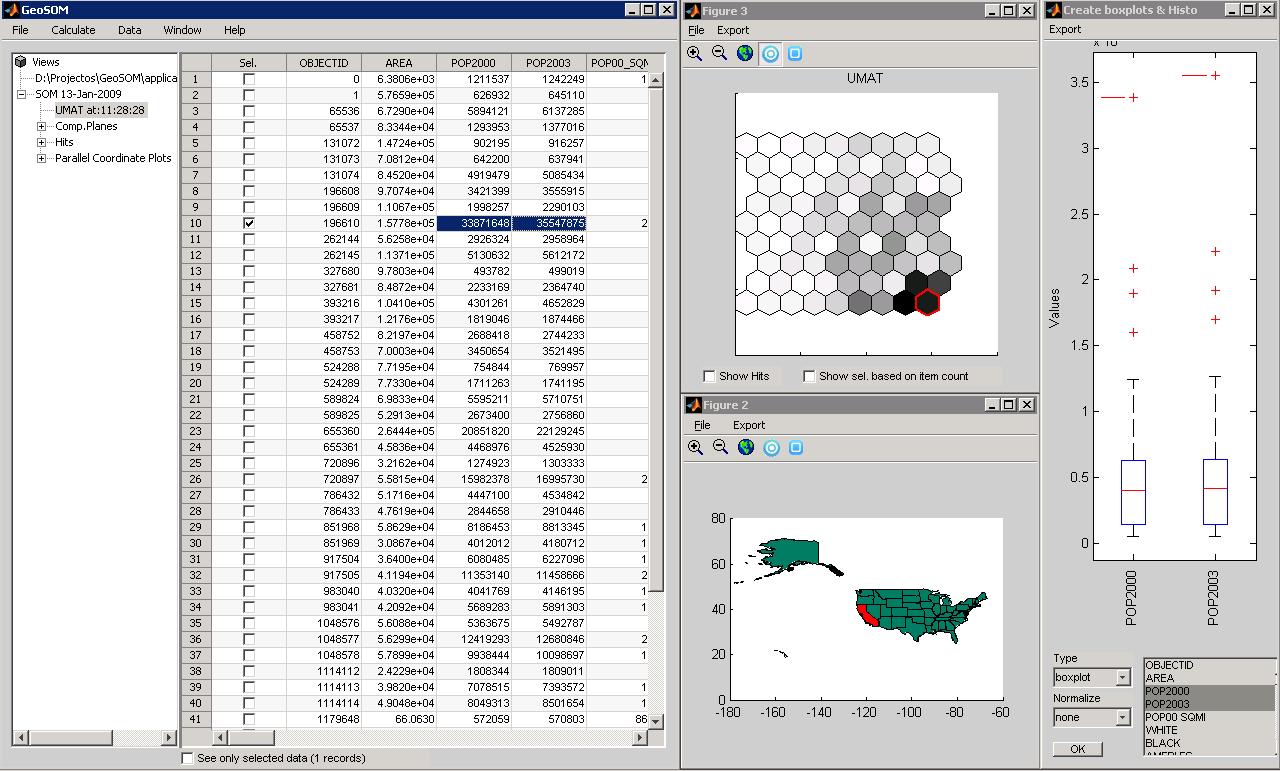Expand the Hits tree node
The height and width of the screenshot is (771, 1280).
(41, 142)
